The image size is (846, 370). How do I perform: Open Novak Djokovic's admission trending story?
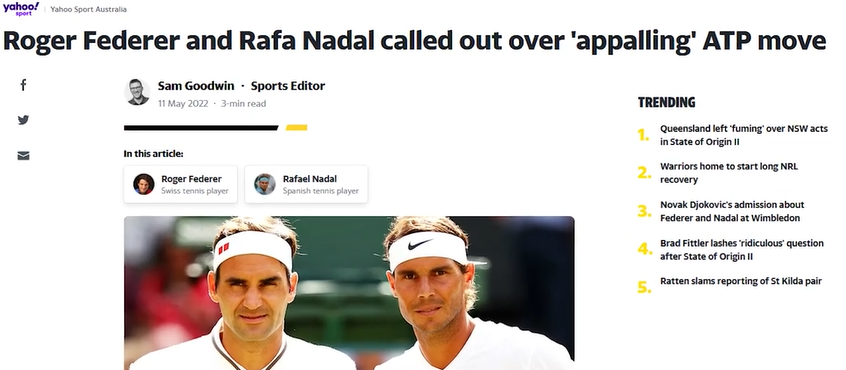(x=732, y=211)
